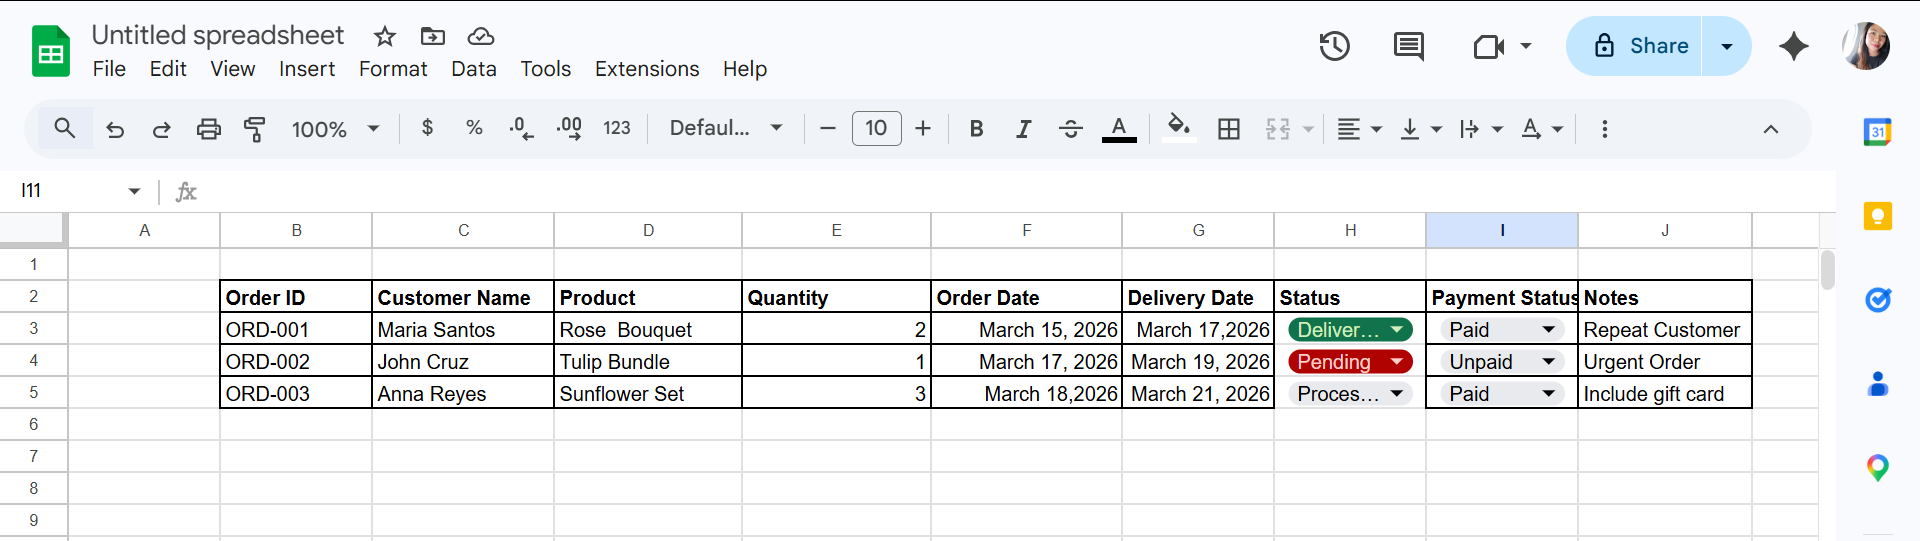
Task: Click the print icon
Action: click(x=208, y=129)
